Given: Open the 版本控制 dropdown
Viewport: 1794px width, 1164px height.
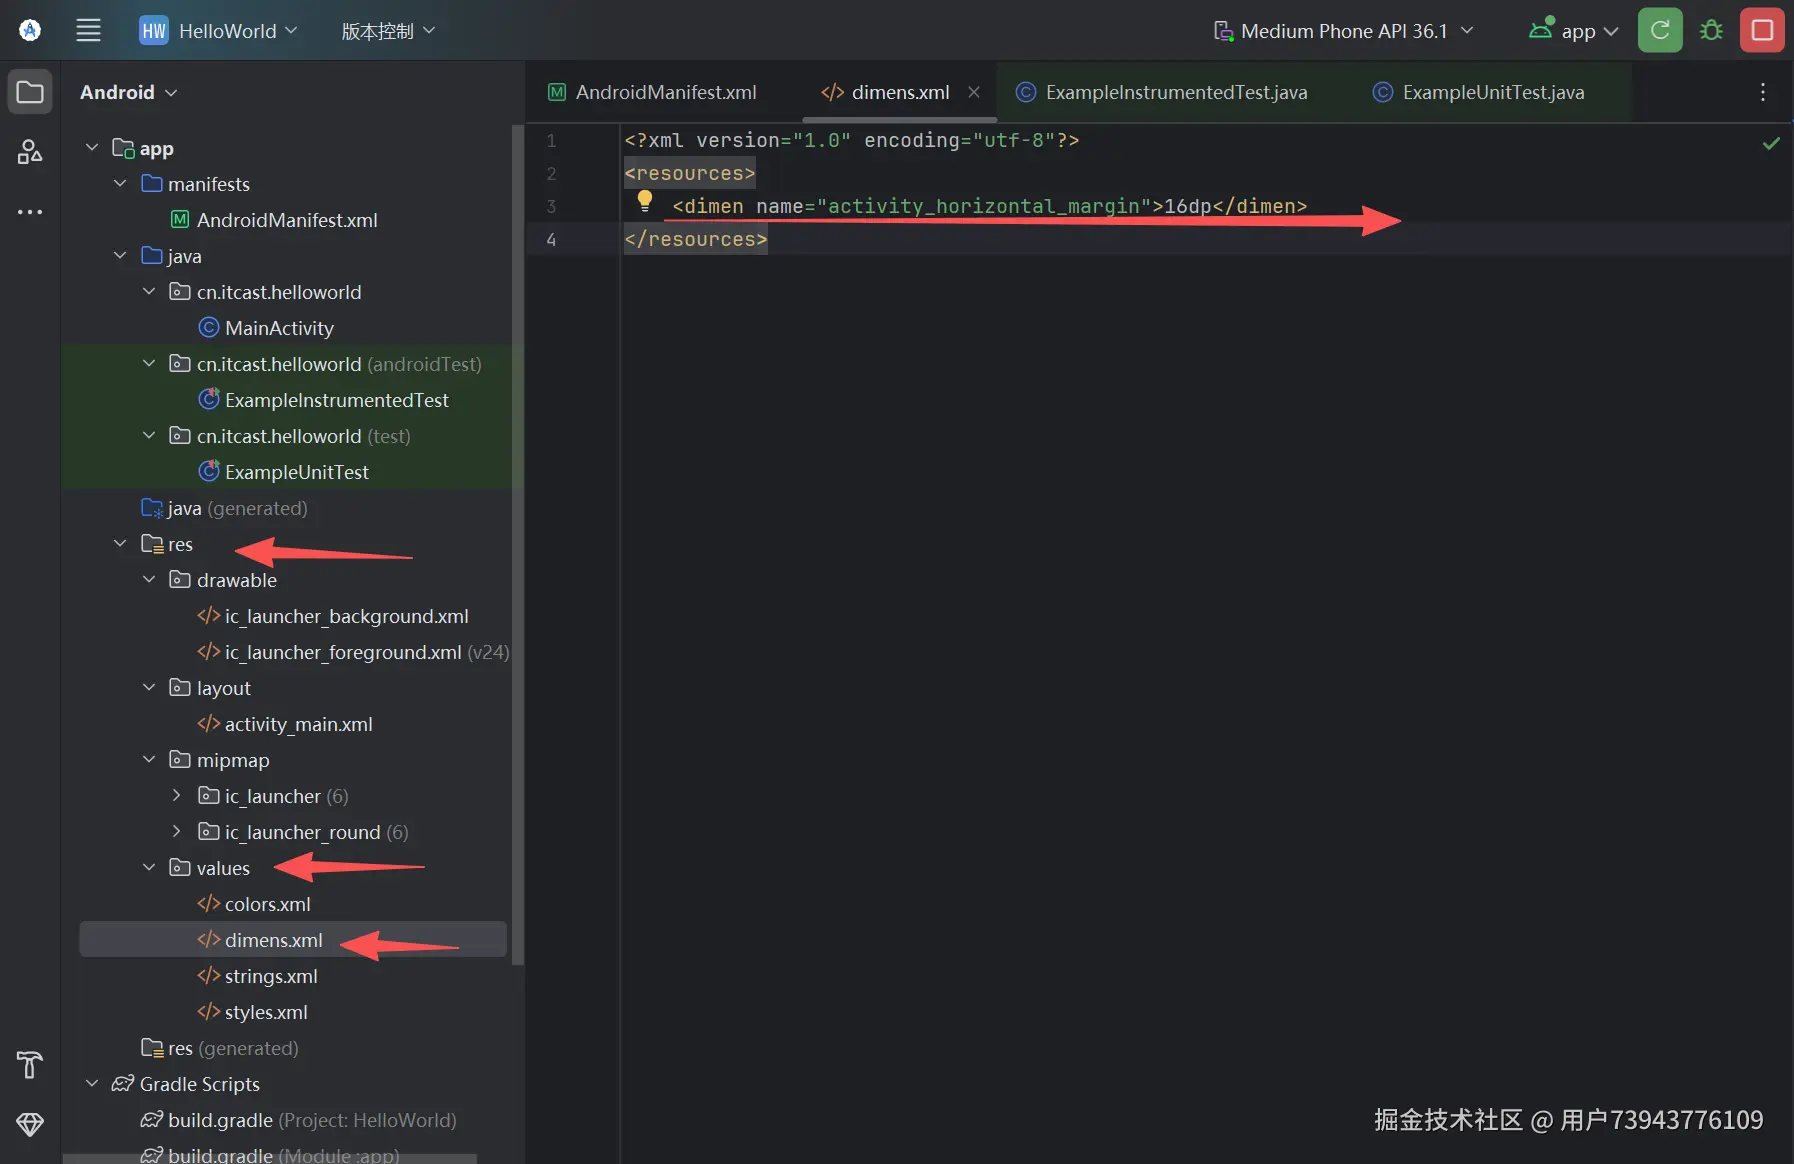Looking at the screenshot, I should point(388,31).
